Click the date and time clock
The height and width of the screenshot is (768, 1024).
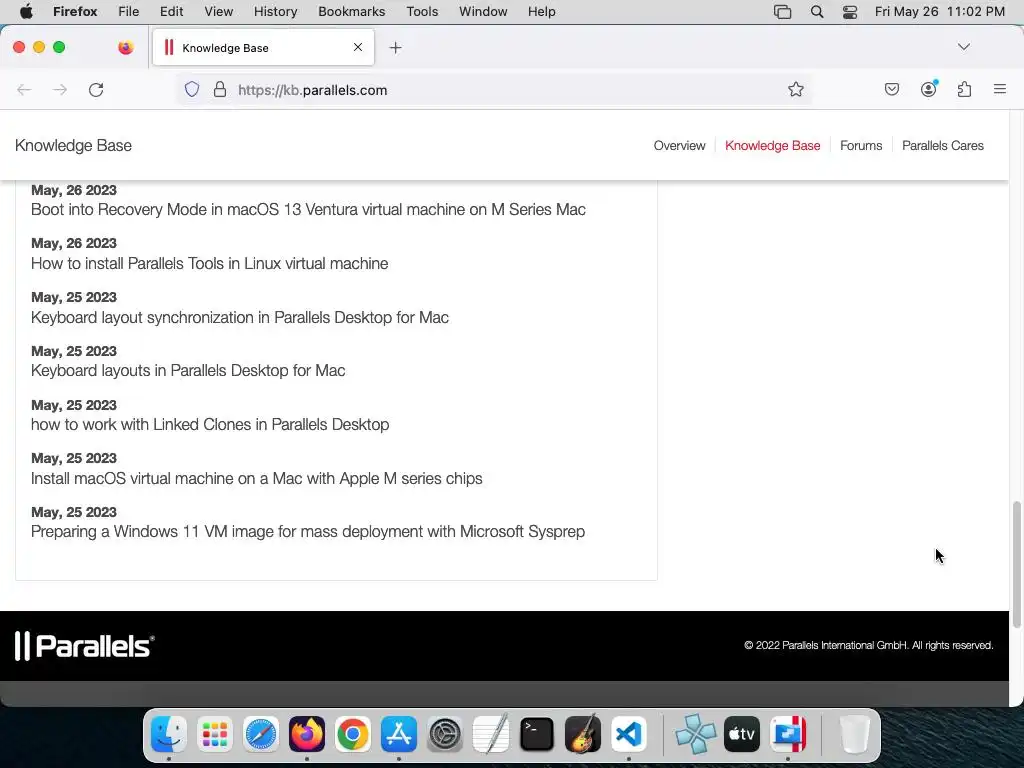tap(940, 12)
